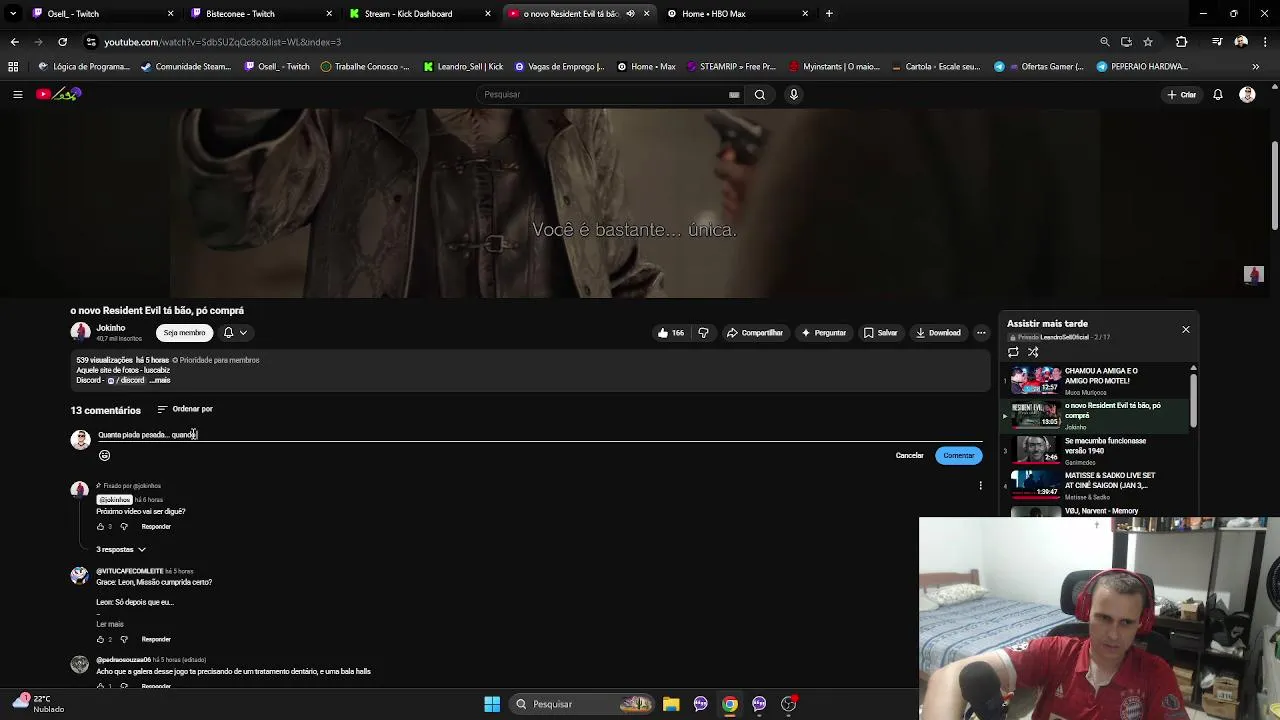Open the browser extensions puzzle icon
The width and height of the screenshot is (1280, 720).
1182,42
